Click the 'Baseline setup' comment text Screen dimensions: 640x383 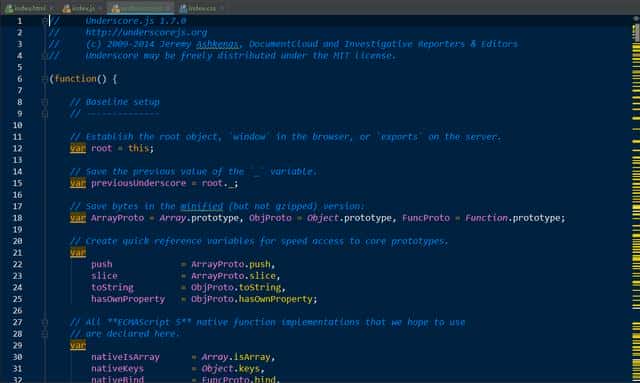pyautogui.click(x=122, y=102)
